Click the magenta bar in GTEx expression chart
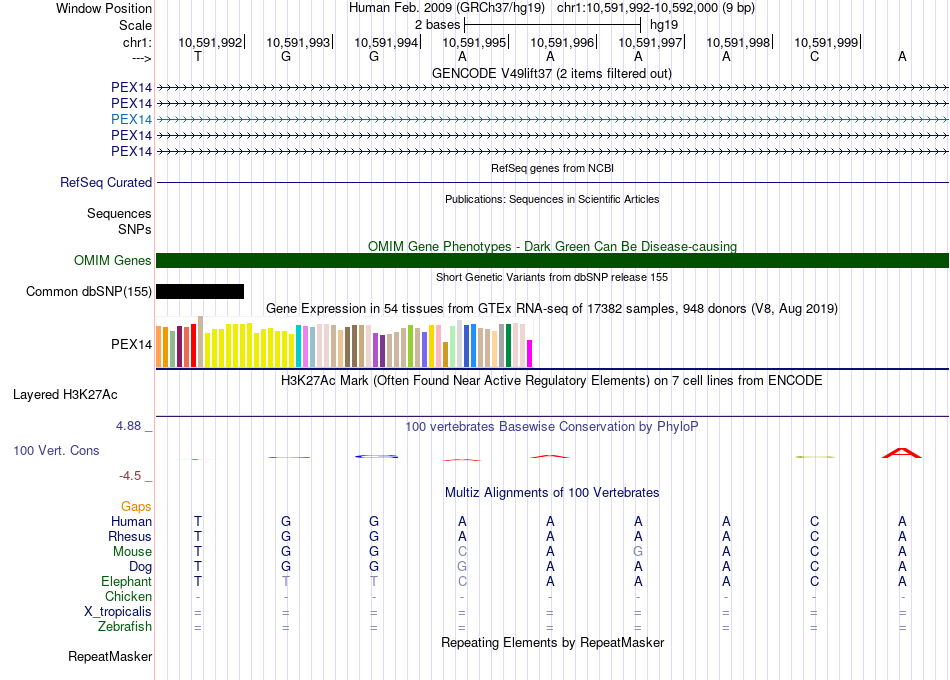The height and width of the screenshot is (680, 950). click(x=530, y=354)
